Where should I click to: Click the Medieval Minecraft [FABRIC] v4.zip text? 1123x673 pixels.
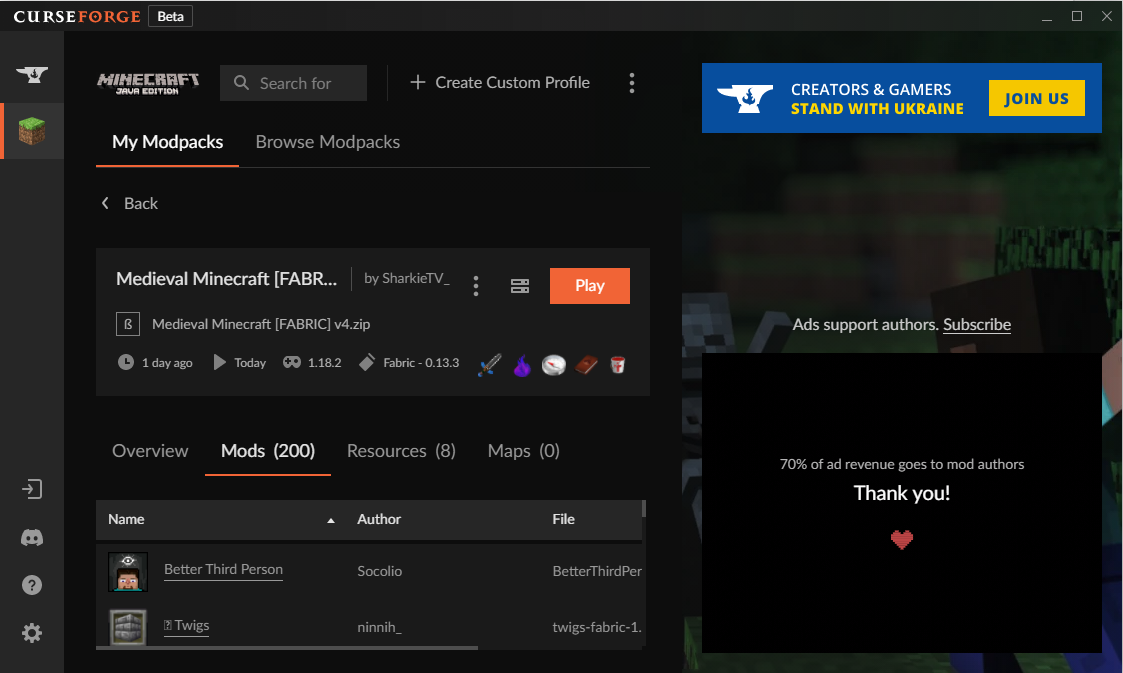click(x=261, y=324)
